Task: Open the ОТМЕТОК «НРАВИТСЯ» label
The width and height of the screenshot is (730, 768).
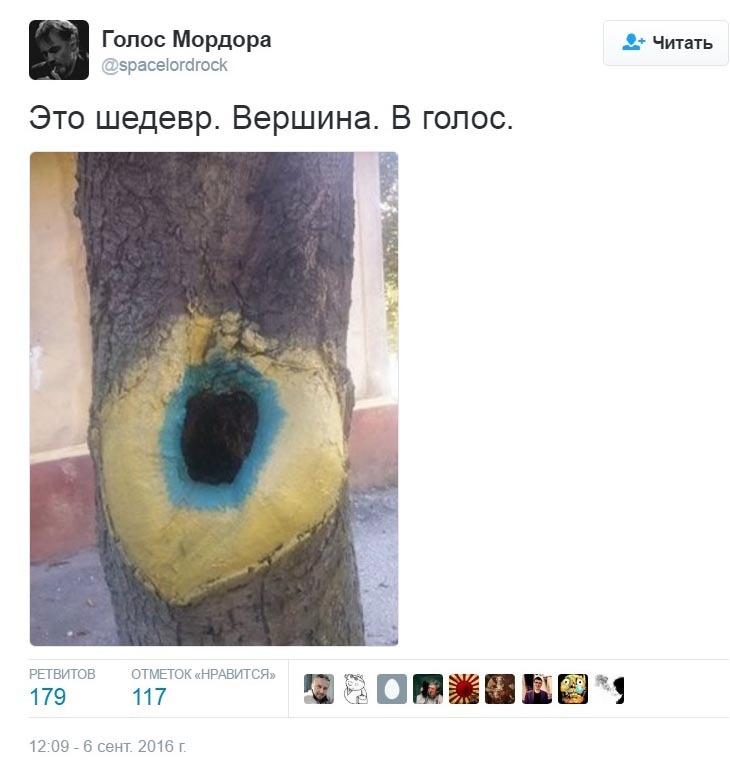Action: (x=203, y=674)
